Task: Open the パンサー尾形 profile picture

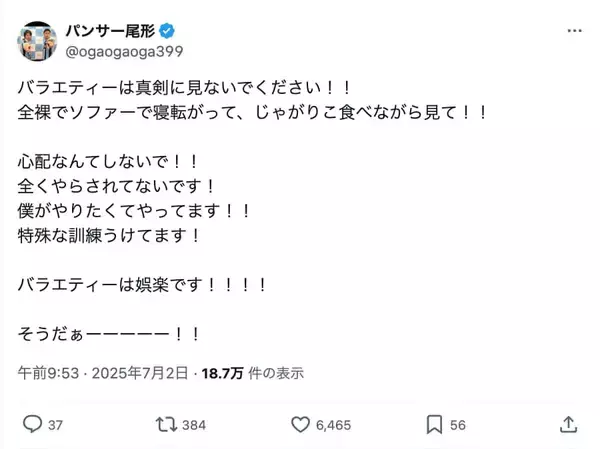Action: (36, 39)
